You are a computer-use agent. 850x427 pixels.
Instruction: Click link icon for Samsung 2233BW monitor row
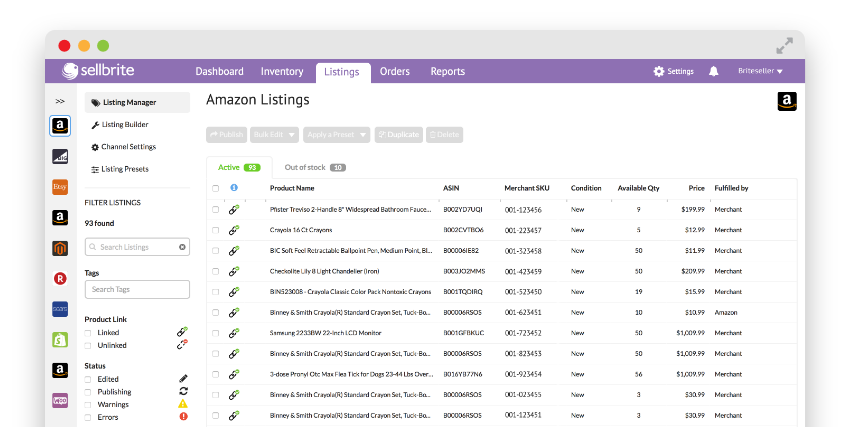pyautogui.click(x=234, y=333)
